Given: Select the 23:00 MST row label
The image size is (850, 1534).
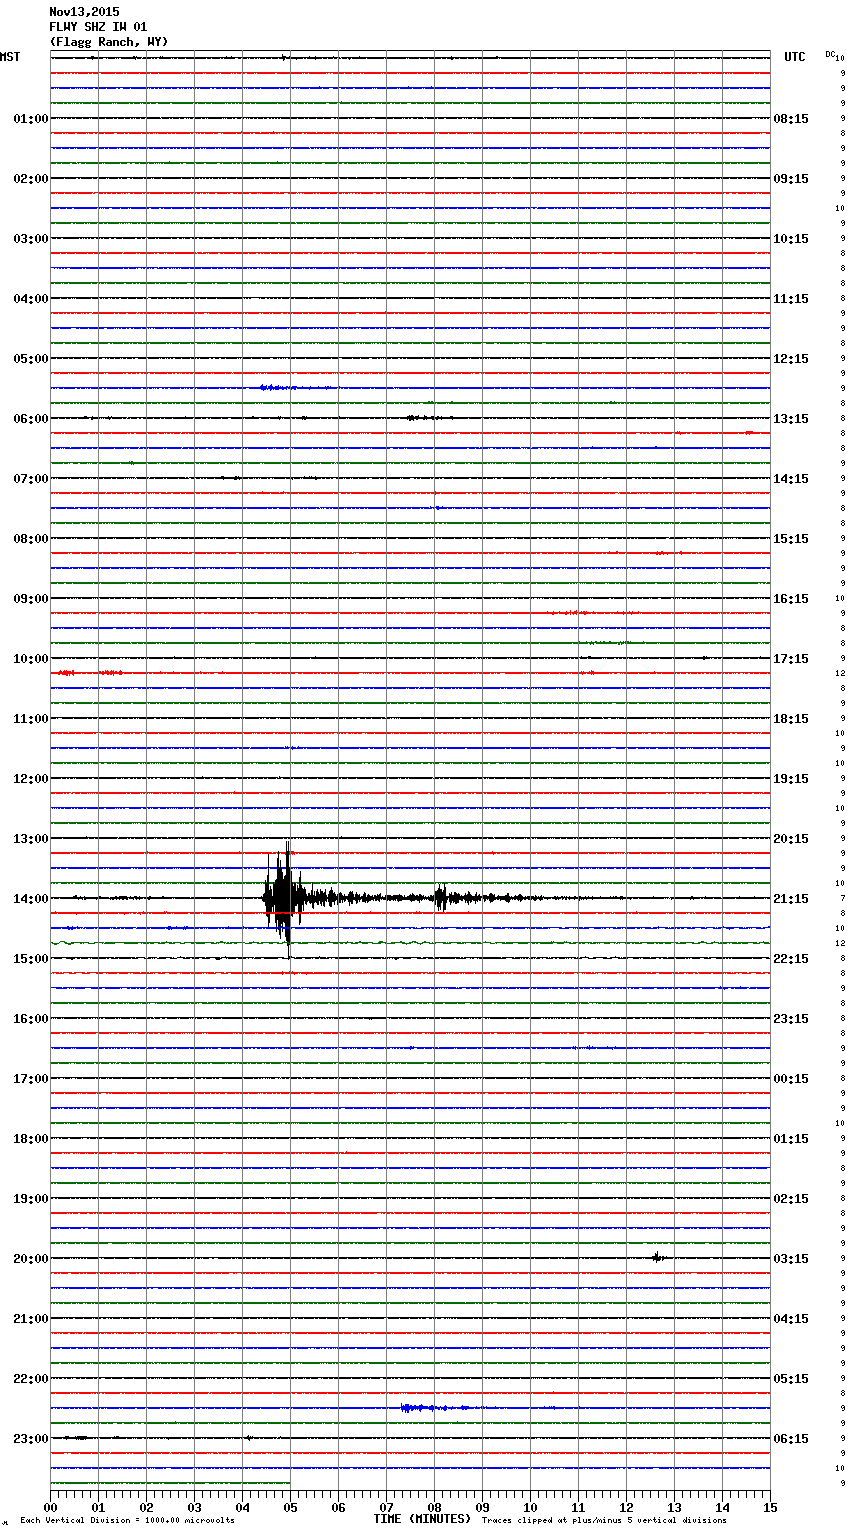Looking at the screenshot, I should point(31,1439).
